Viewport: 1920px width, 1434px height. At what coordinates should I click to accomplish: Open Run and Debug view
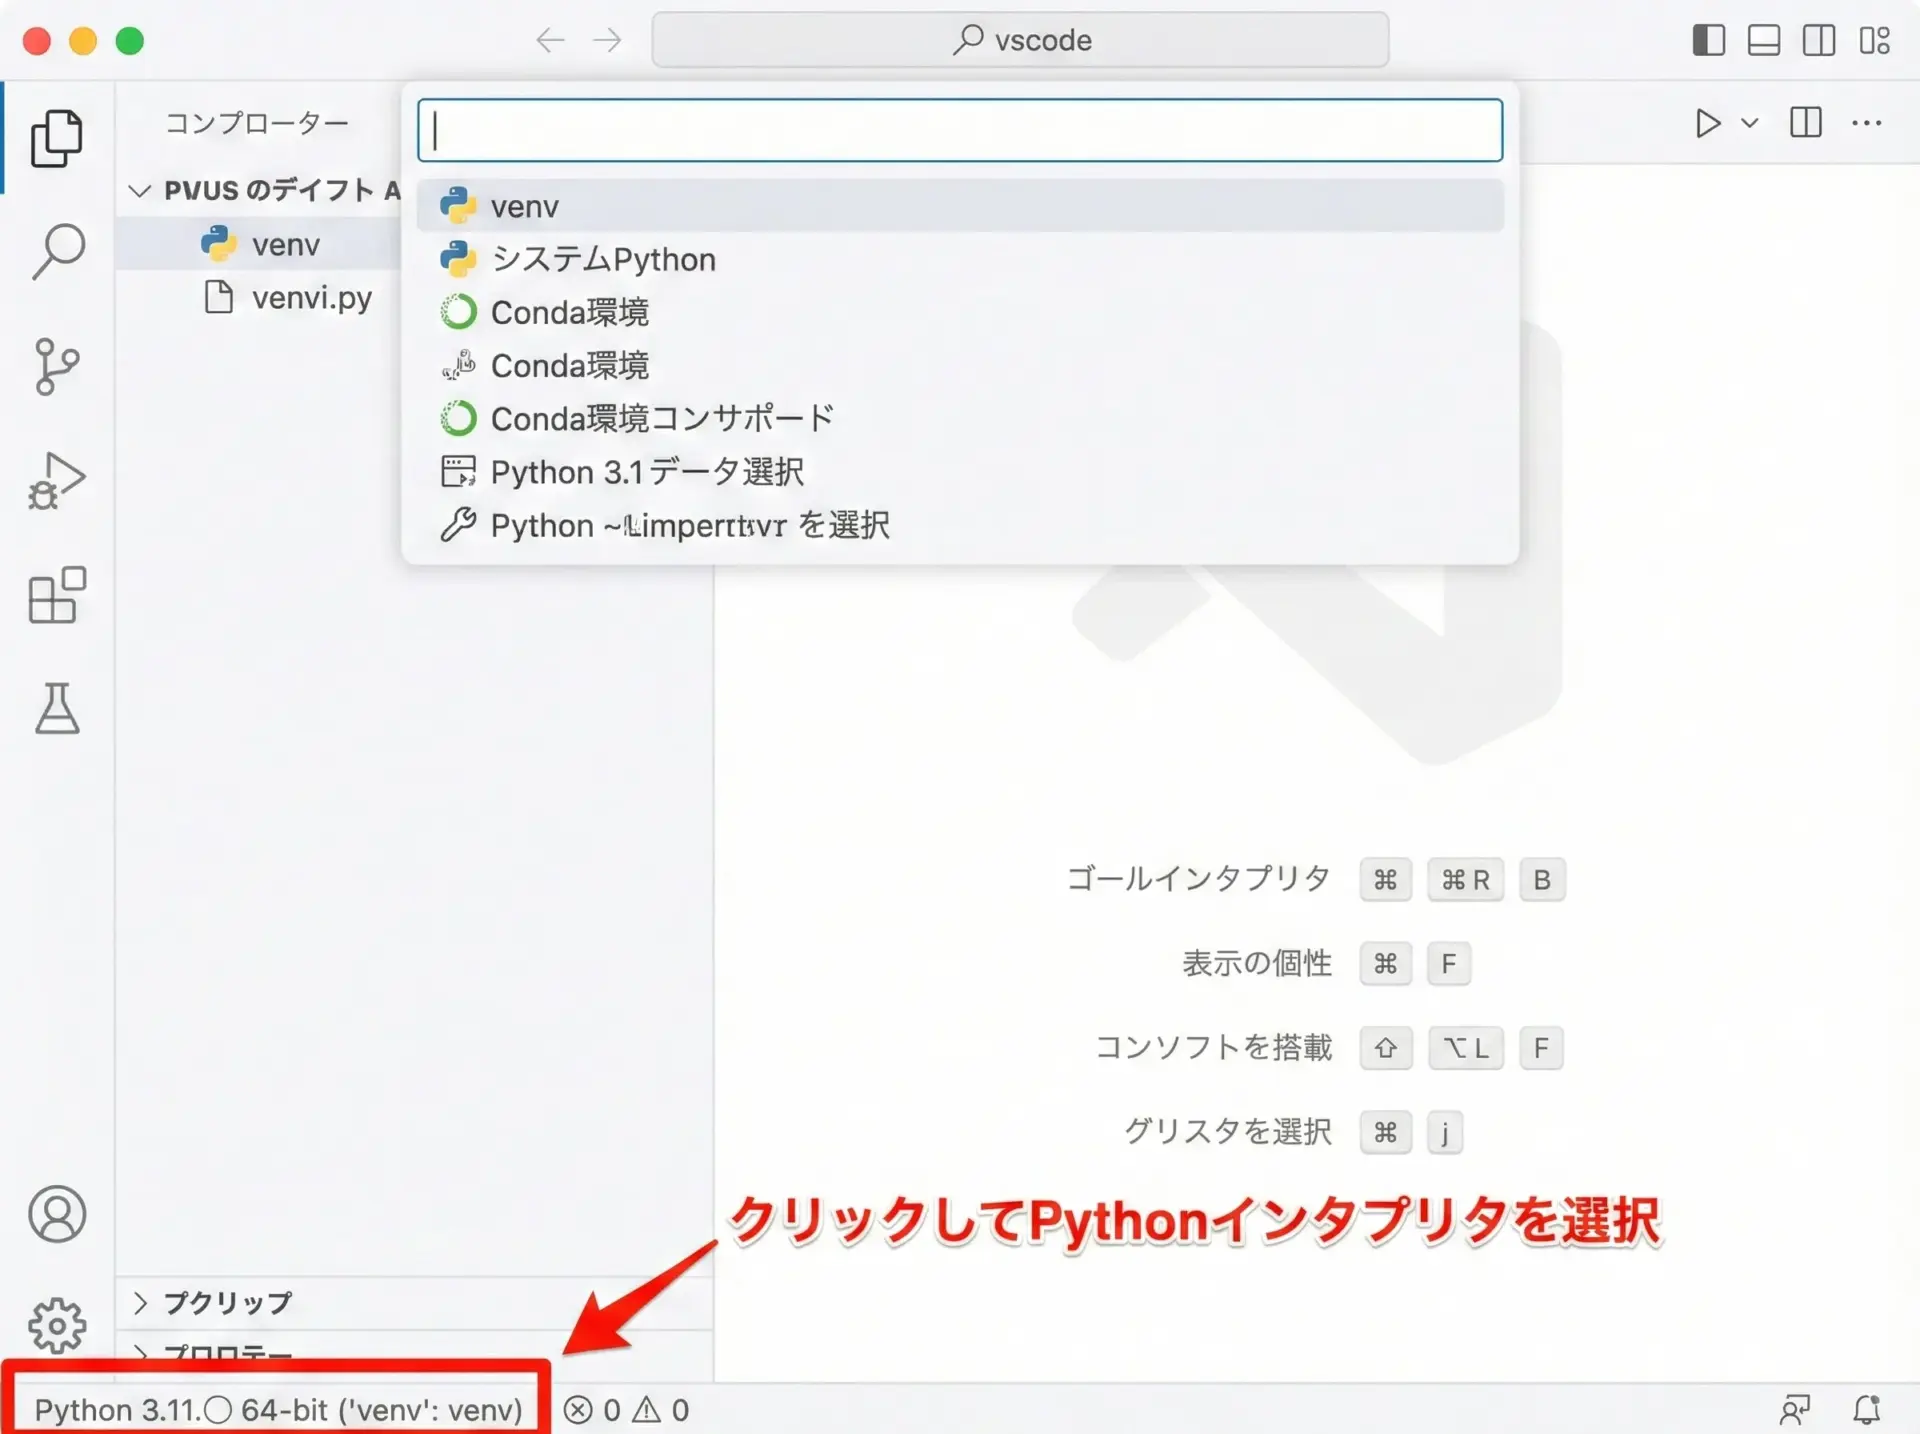[56, 481]
